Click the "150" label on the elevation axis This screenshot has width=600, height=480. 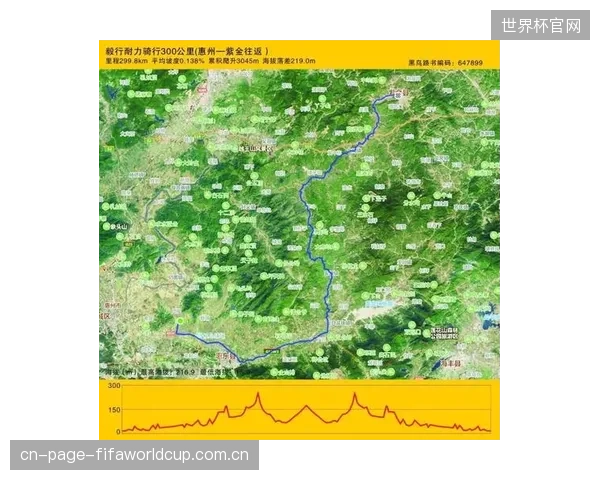pyautogui.click(x=114, y=410)
